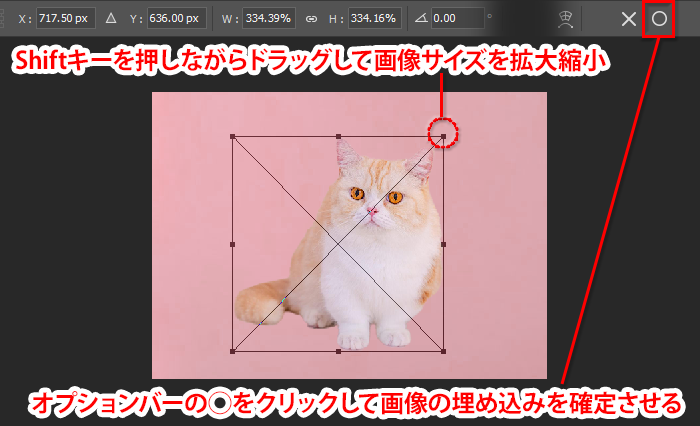Select the H height field 334.16%
Image resolution: width=700 pixels, height=426 pixels.
(374, 18)
